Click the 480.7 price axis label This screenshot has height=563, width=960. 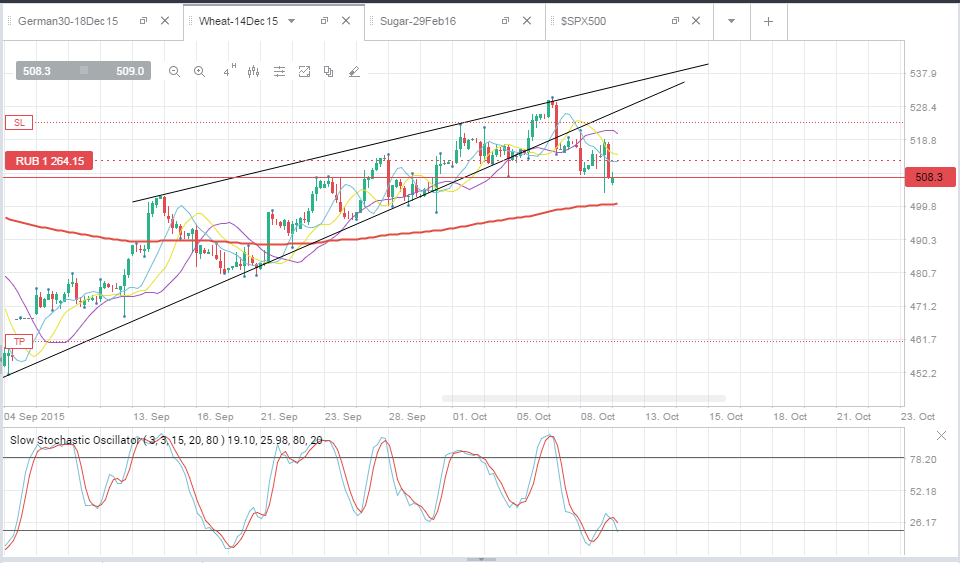(x=923, y=274)
